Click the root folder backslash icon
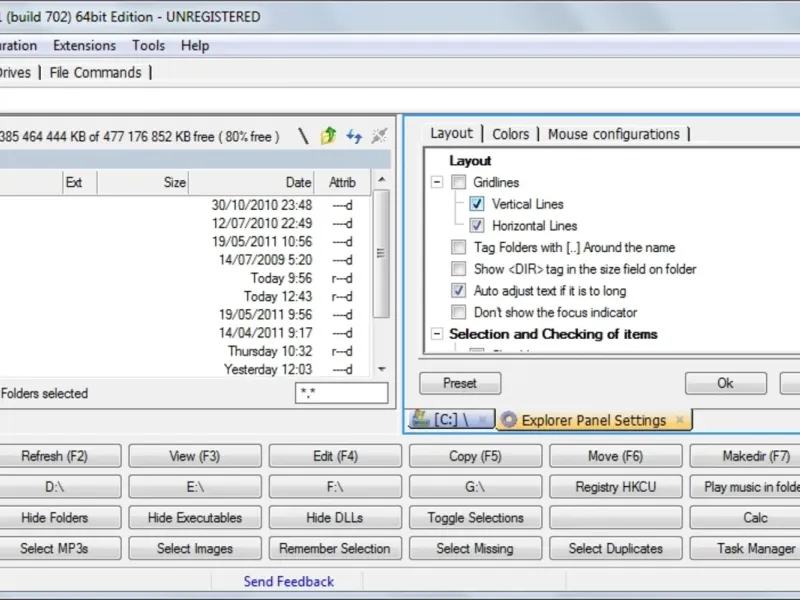This screenshot has width=800, height=600. [304, 136]
